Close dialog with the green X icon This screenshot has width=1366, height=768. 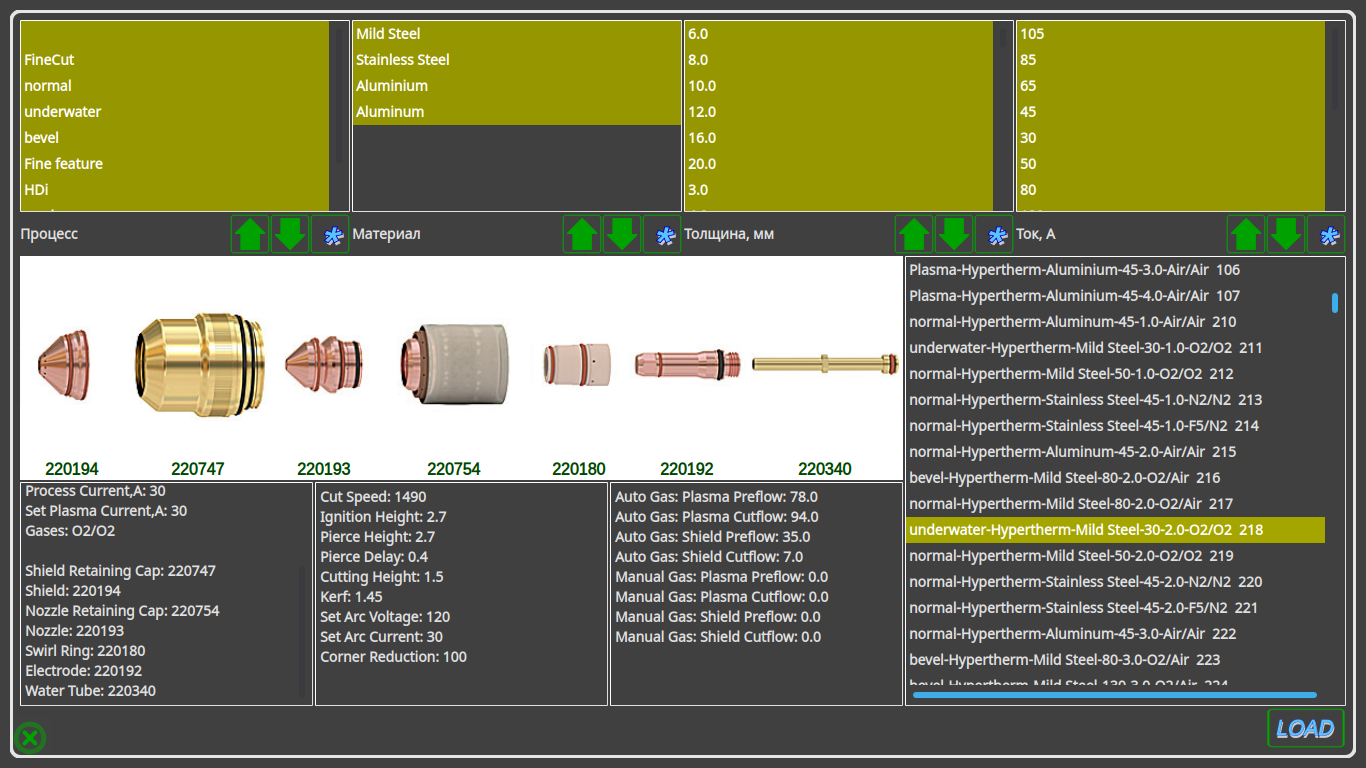(30, 738)
